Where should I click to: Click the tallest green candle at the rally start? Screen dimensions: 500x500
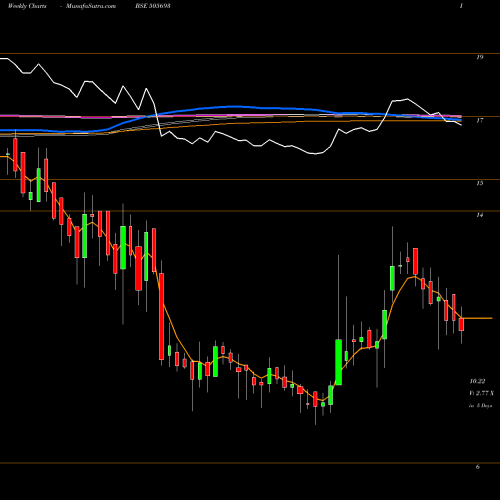tap(339, 362)
